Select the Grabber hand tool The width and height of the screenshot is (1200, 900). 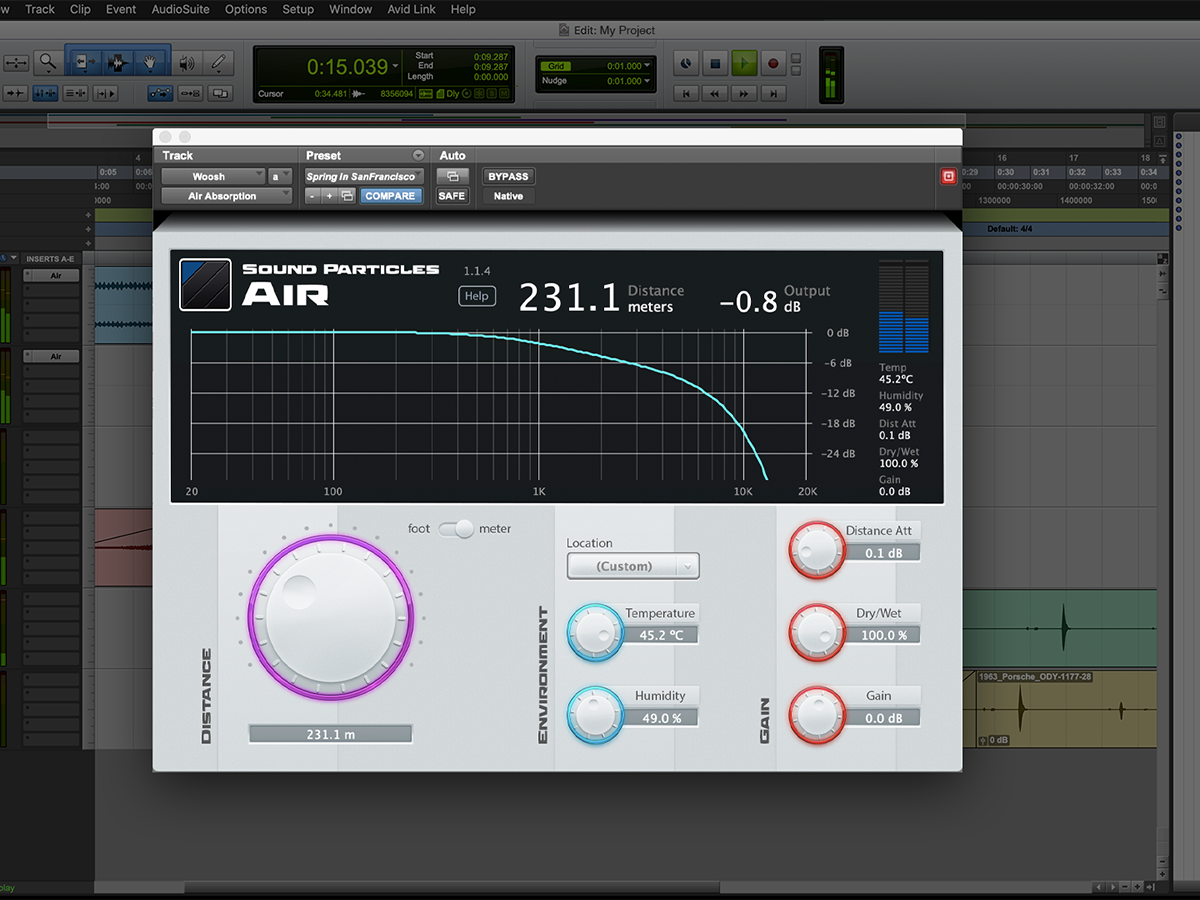(152, 63)
